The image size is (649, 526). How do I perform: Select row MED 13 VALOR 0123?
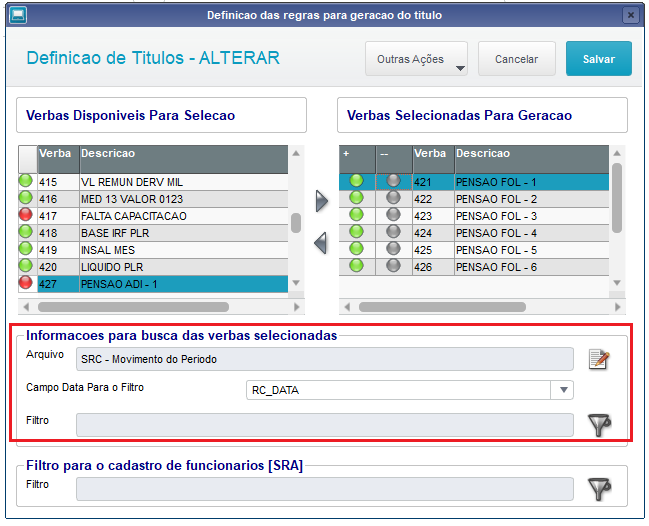point(153,199)
